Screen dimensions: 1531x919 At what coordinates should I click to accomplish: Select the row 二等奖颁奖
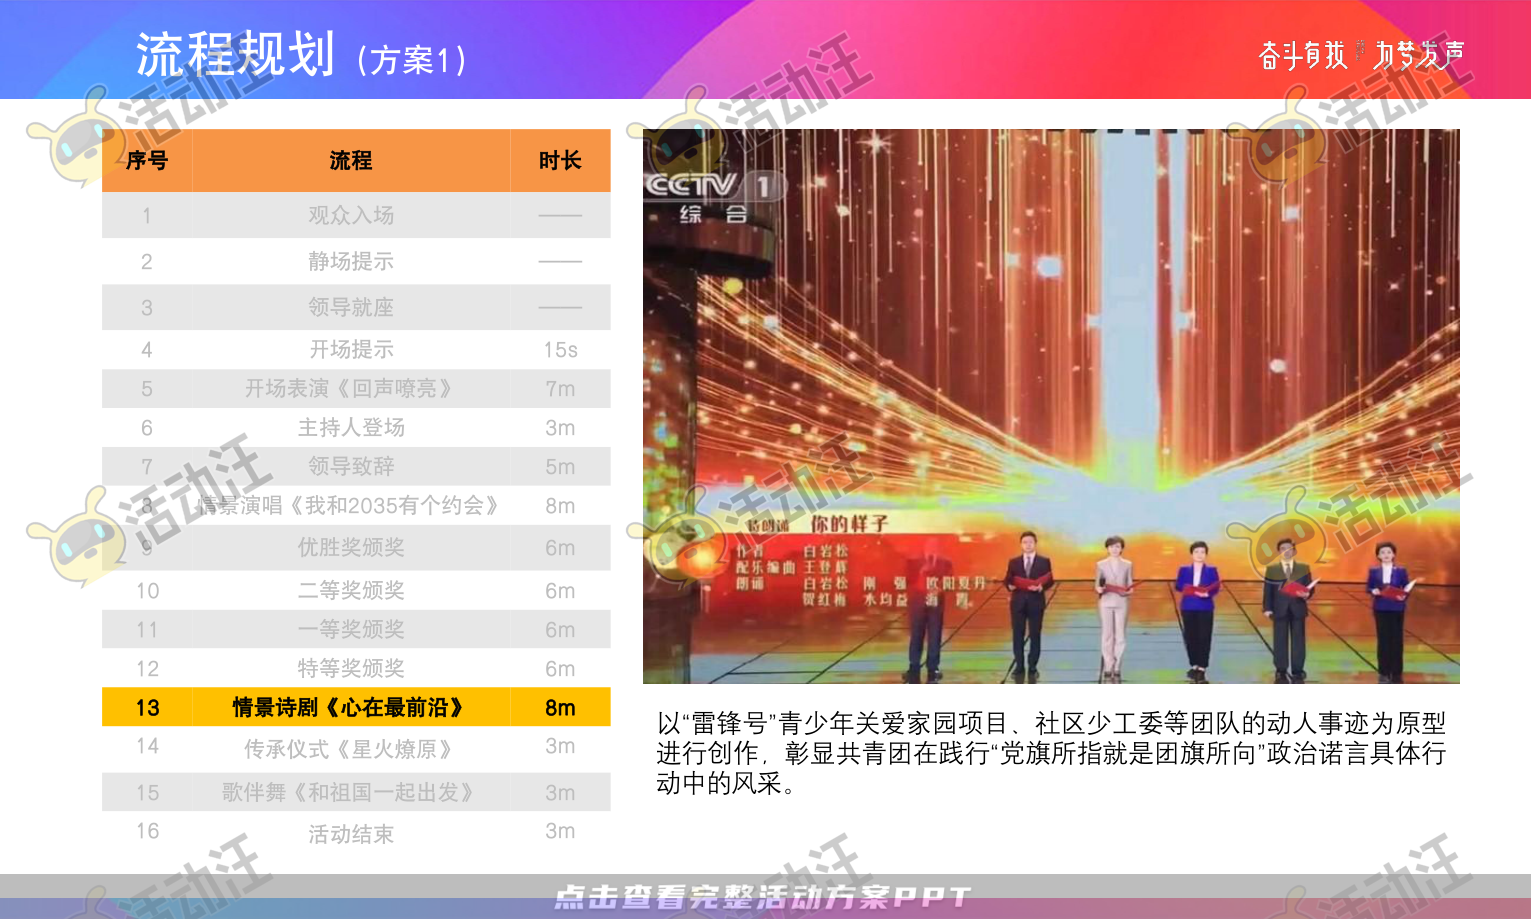click(x=356, y=590)
